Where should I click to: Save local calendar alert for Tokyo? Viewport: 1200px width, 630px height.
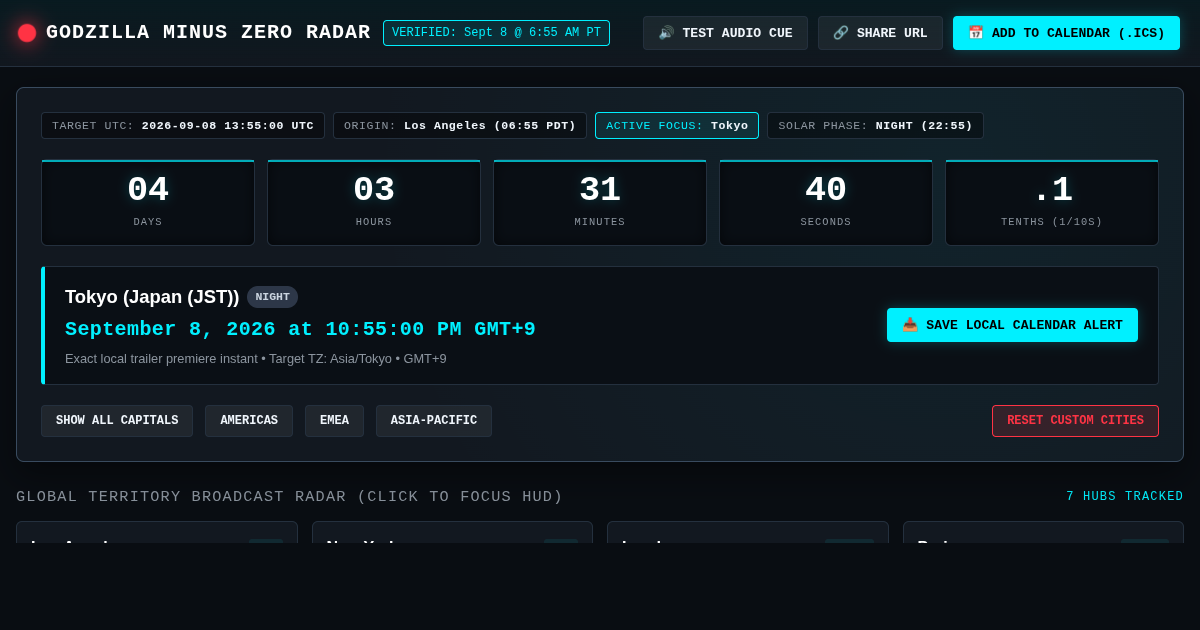coord(1012,325)
